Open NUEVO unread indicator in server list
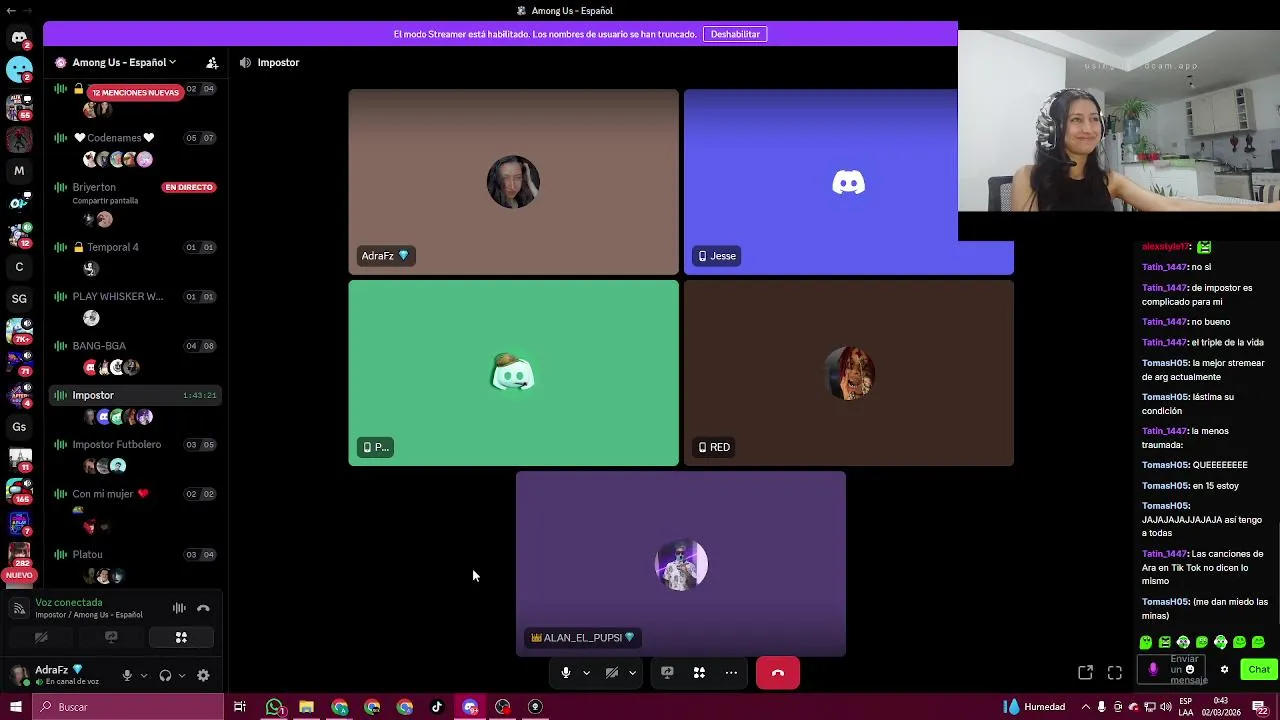 19,575
